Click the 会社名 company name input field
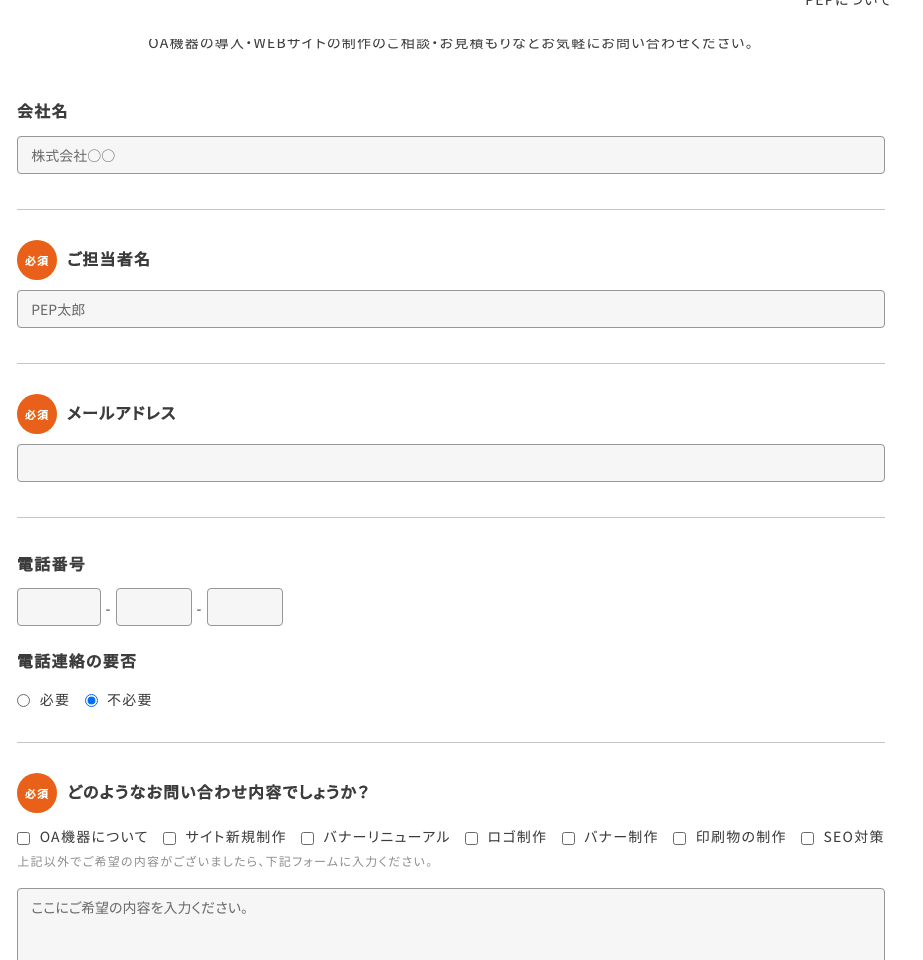The width and height of the screenshot is (923, 960). [450, 155]
